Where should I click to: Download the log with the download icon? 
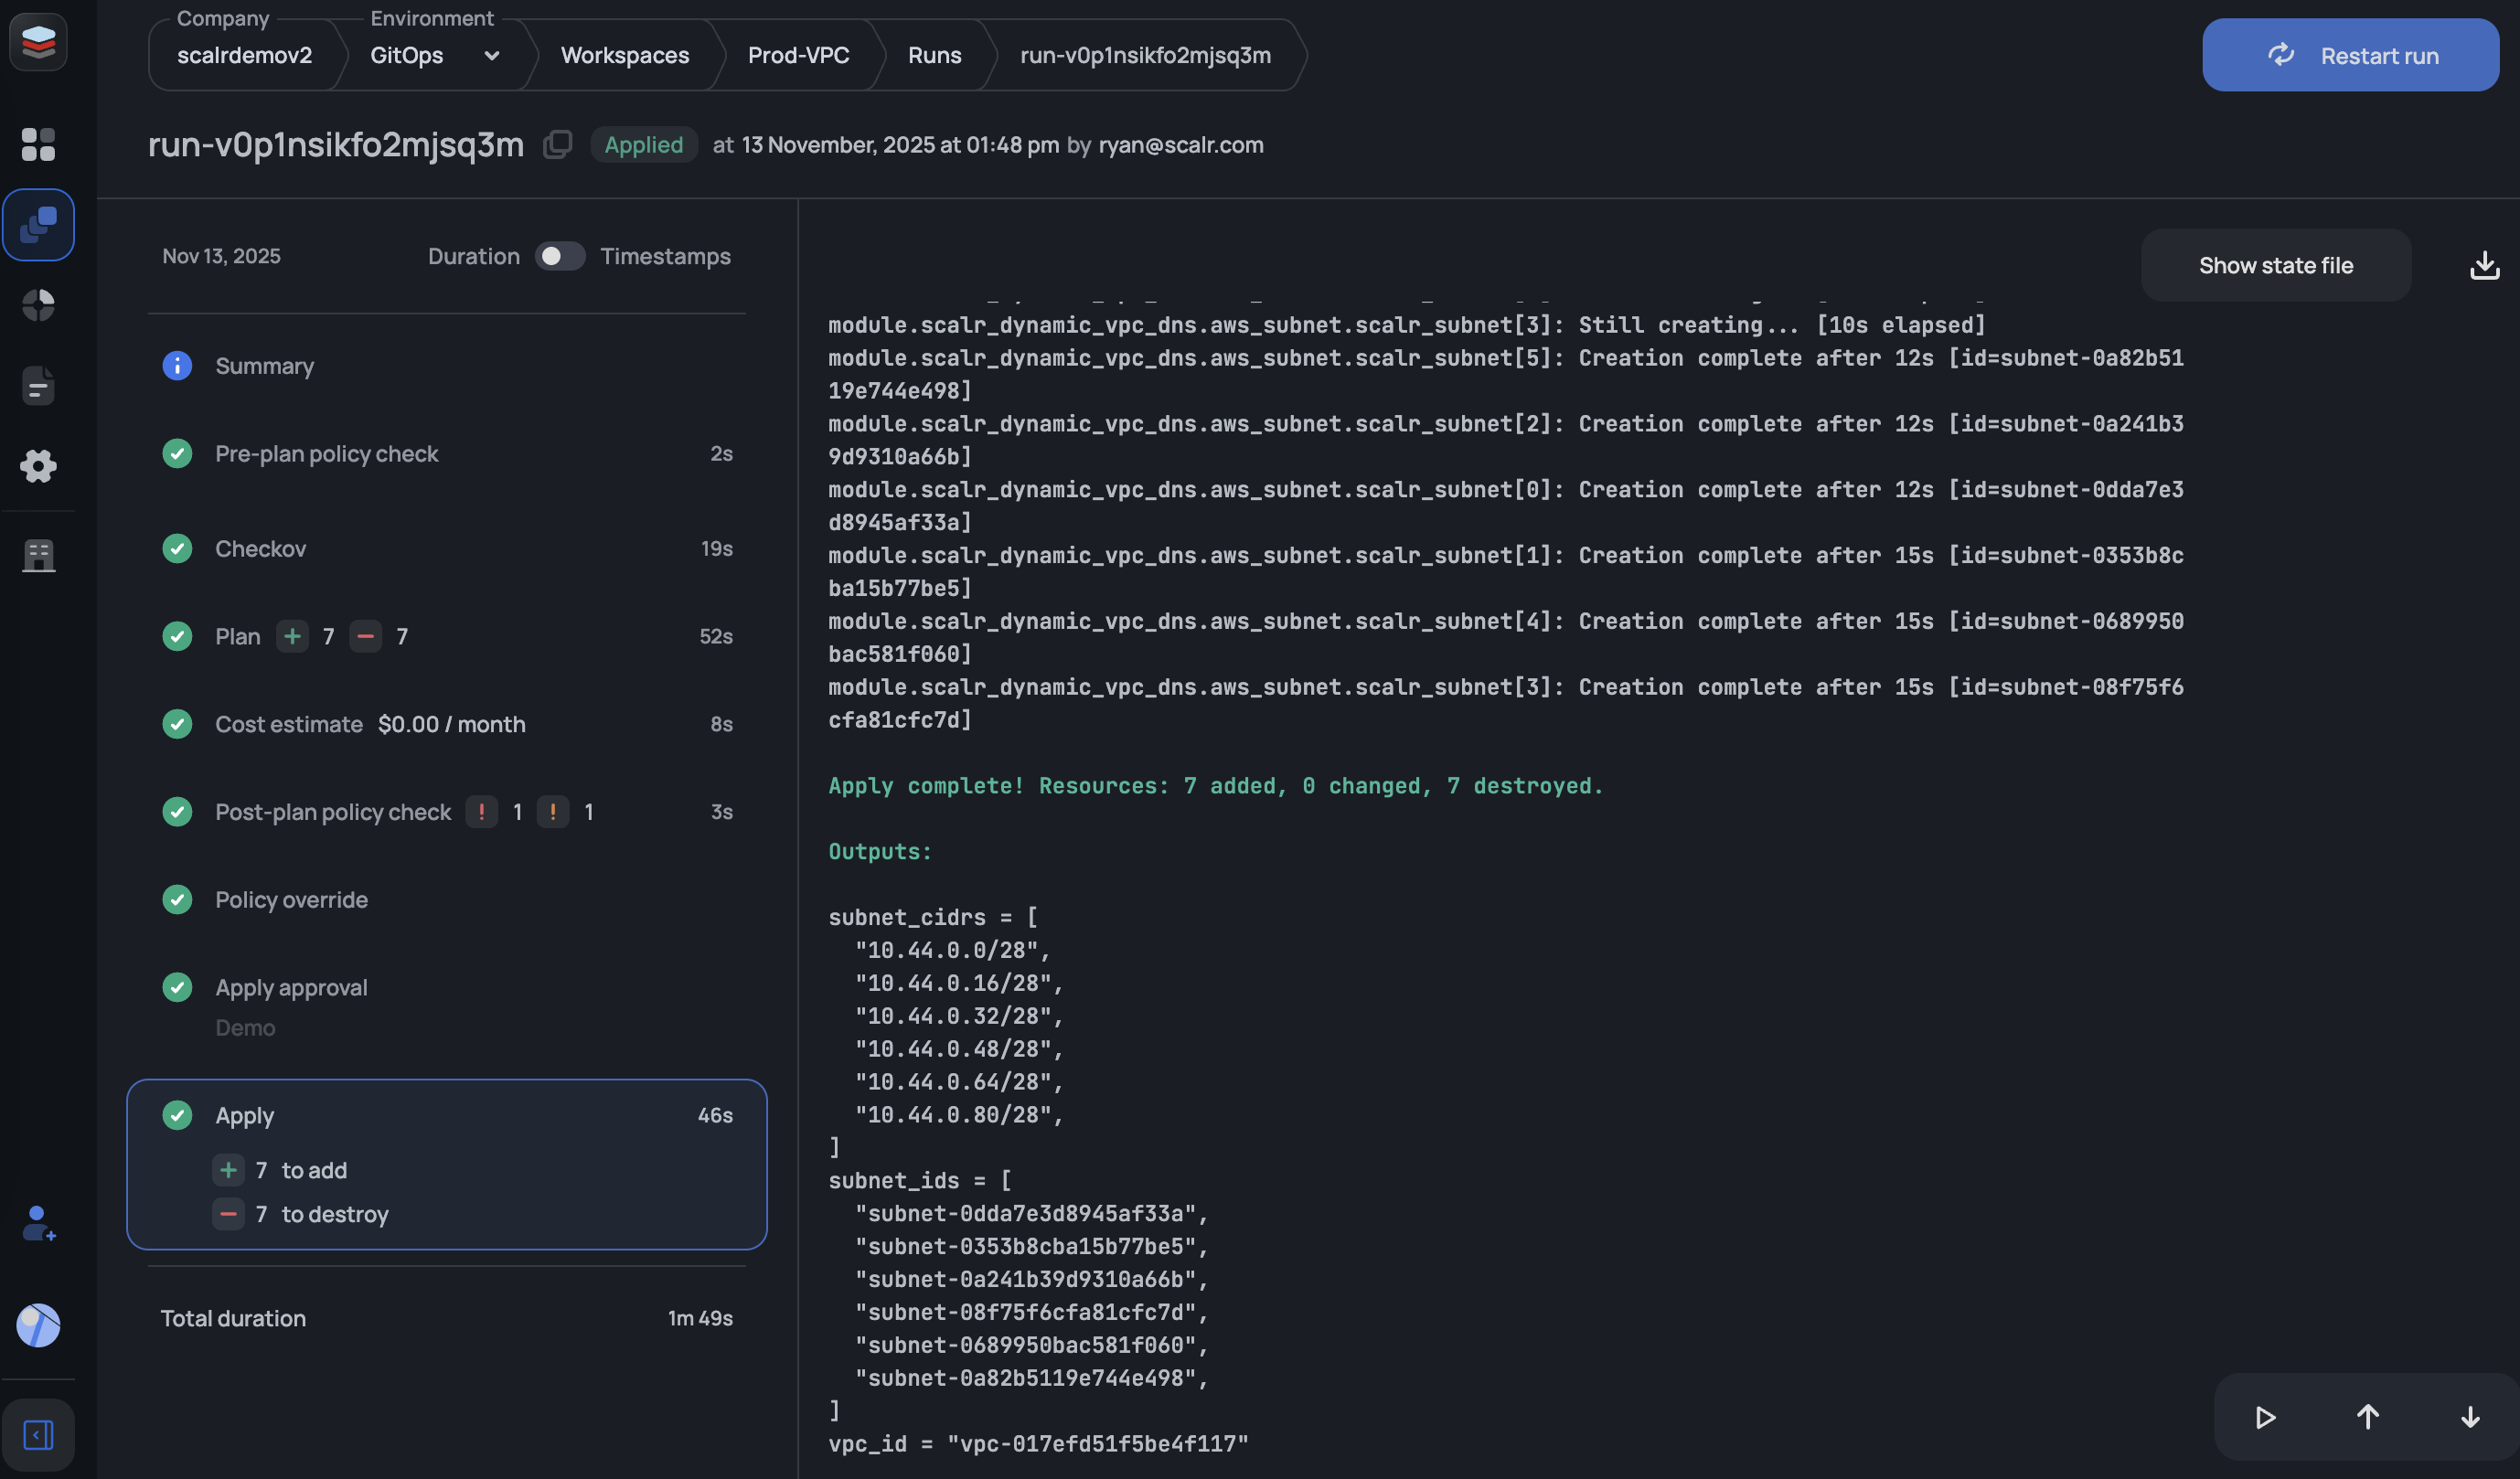pyautogui.click(x=2484, y=265)
